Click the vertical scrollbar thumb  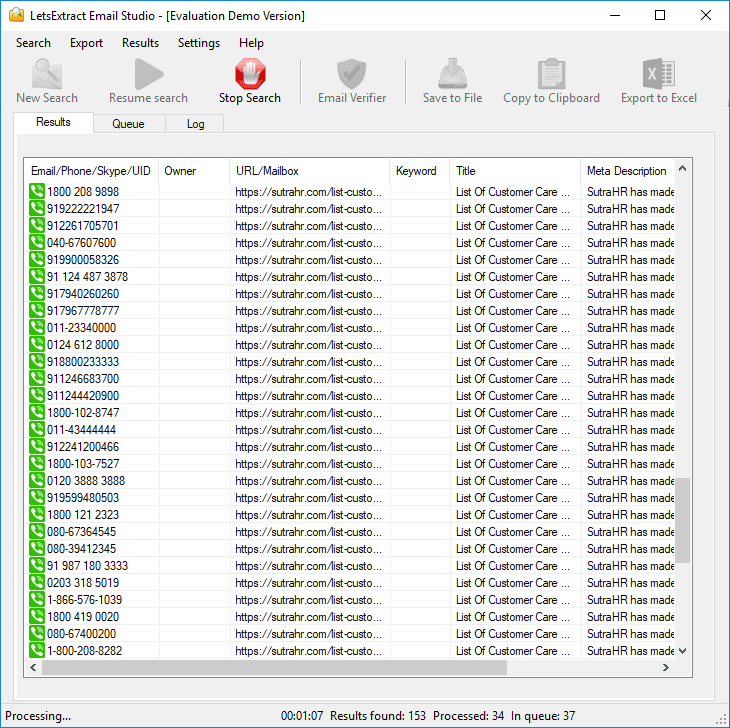(683, 520)
